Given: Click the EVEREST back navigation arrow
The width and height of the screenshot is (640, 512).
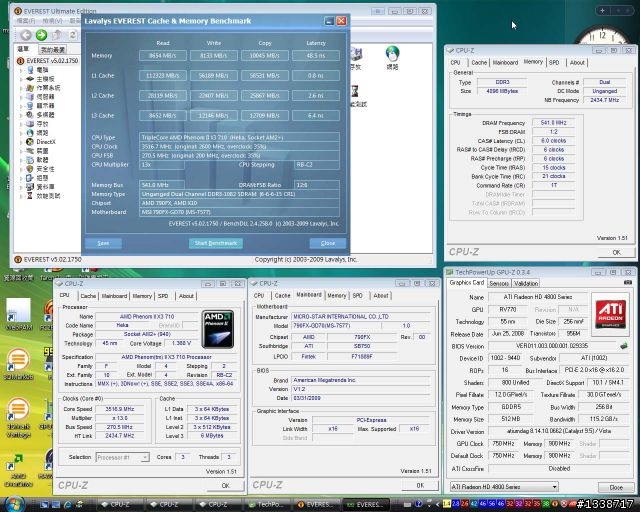Looking at the screenshot, I should (x=25, y=35).
